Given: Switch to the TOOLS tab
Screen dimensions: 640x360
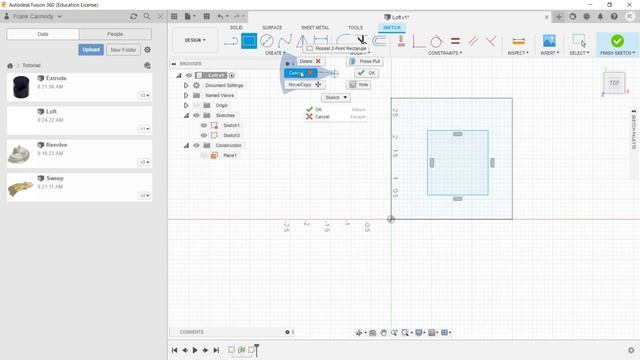Looking at the screenshot, I should [x=355, y=27].
